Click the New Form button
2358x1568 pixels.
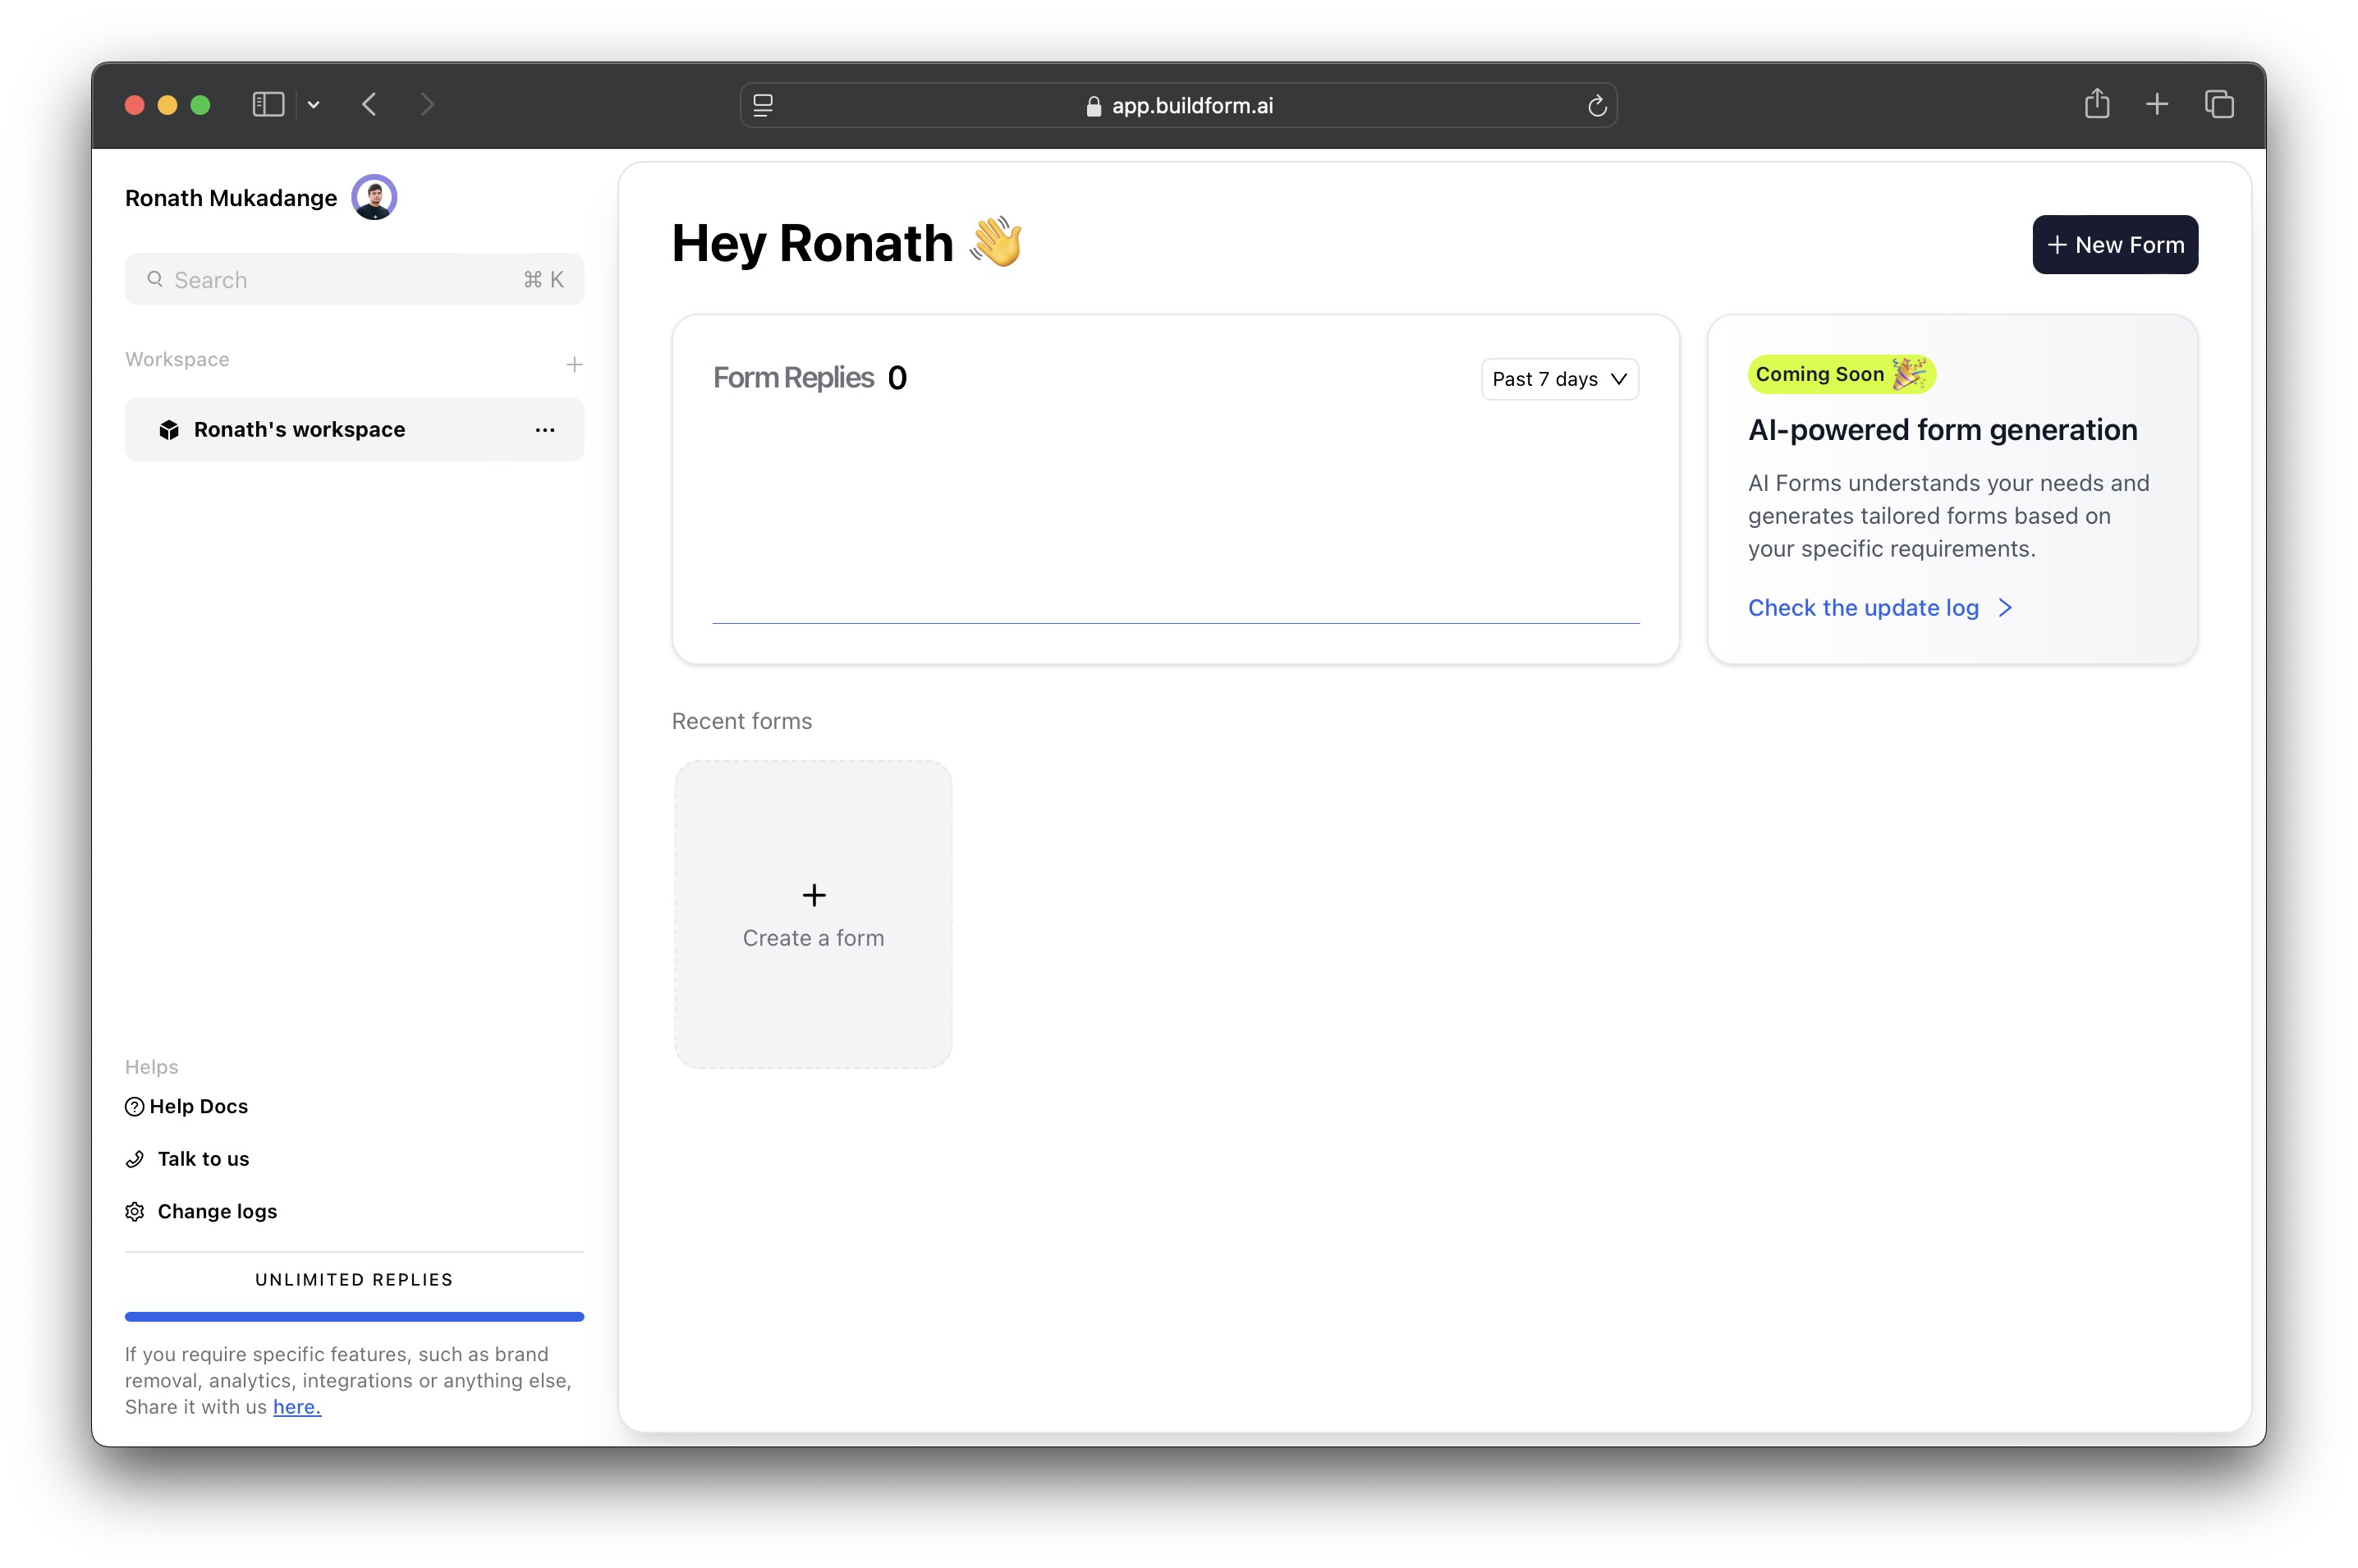coord(2114,245)
